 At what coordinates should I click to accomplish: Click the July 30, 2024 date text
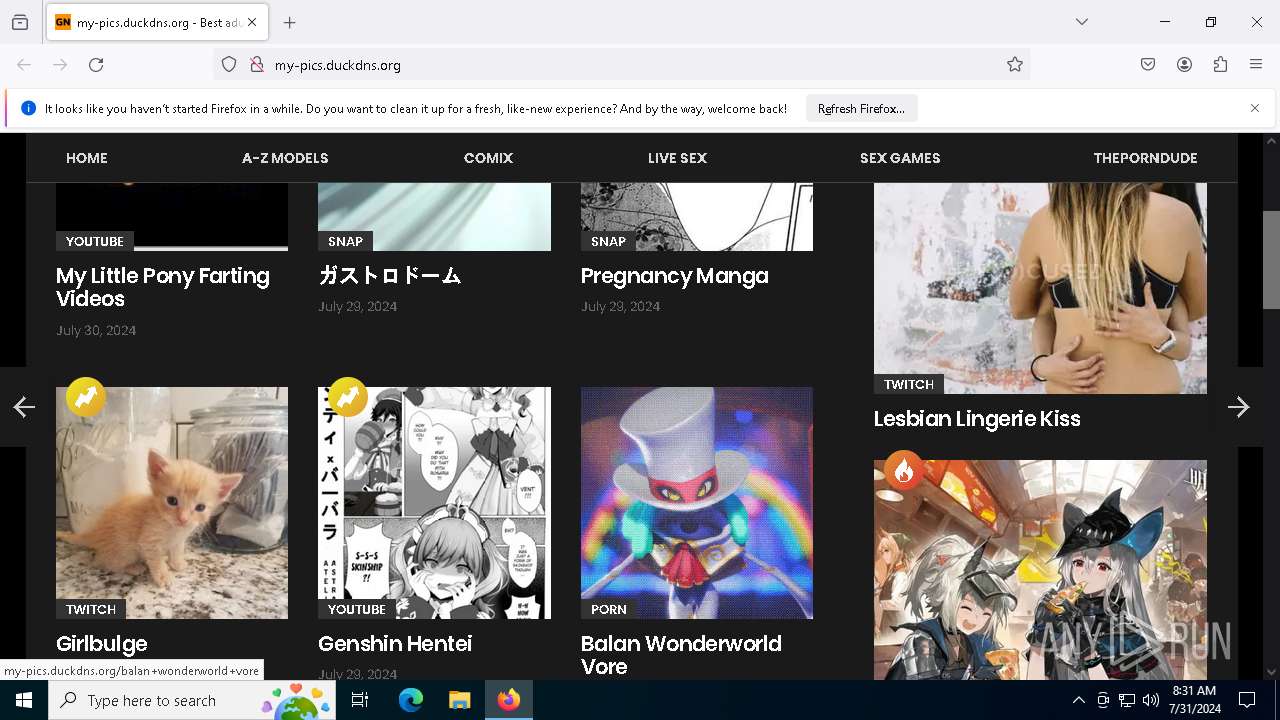point(96,330)
